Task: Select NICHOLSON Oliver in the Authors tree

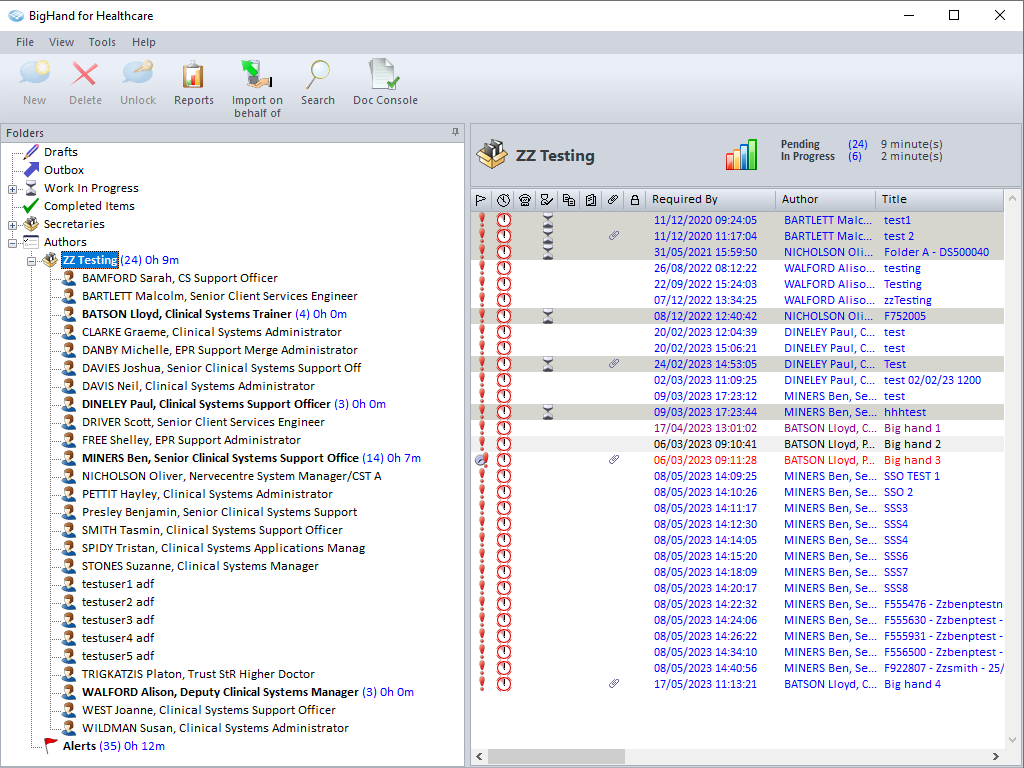Action: pos(231,476)
